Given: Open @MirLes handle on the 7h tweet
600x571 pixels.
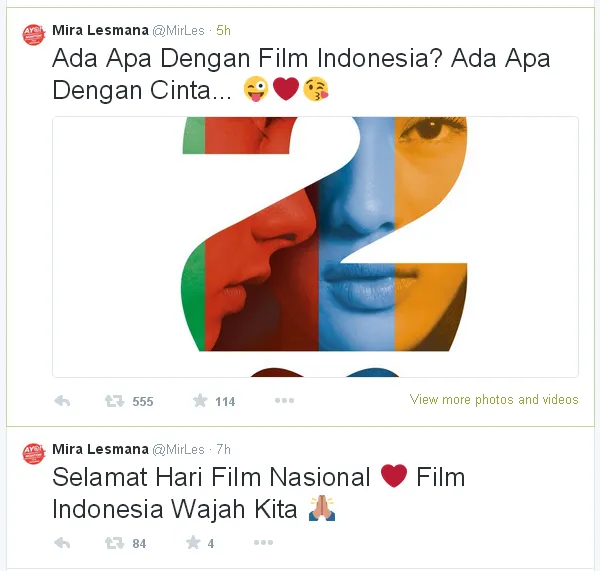Looking at the screenshot, I should (178, 449).
